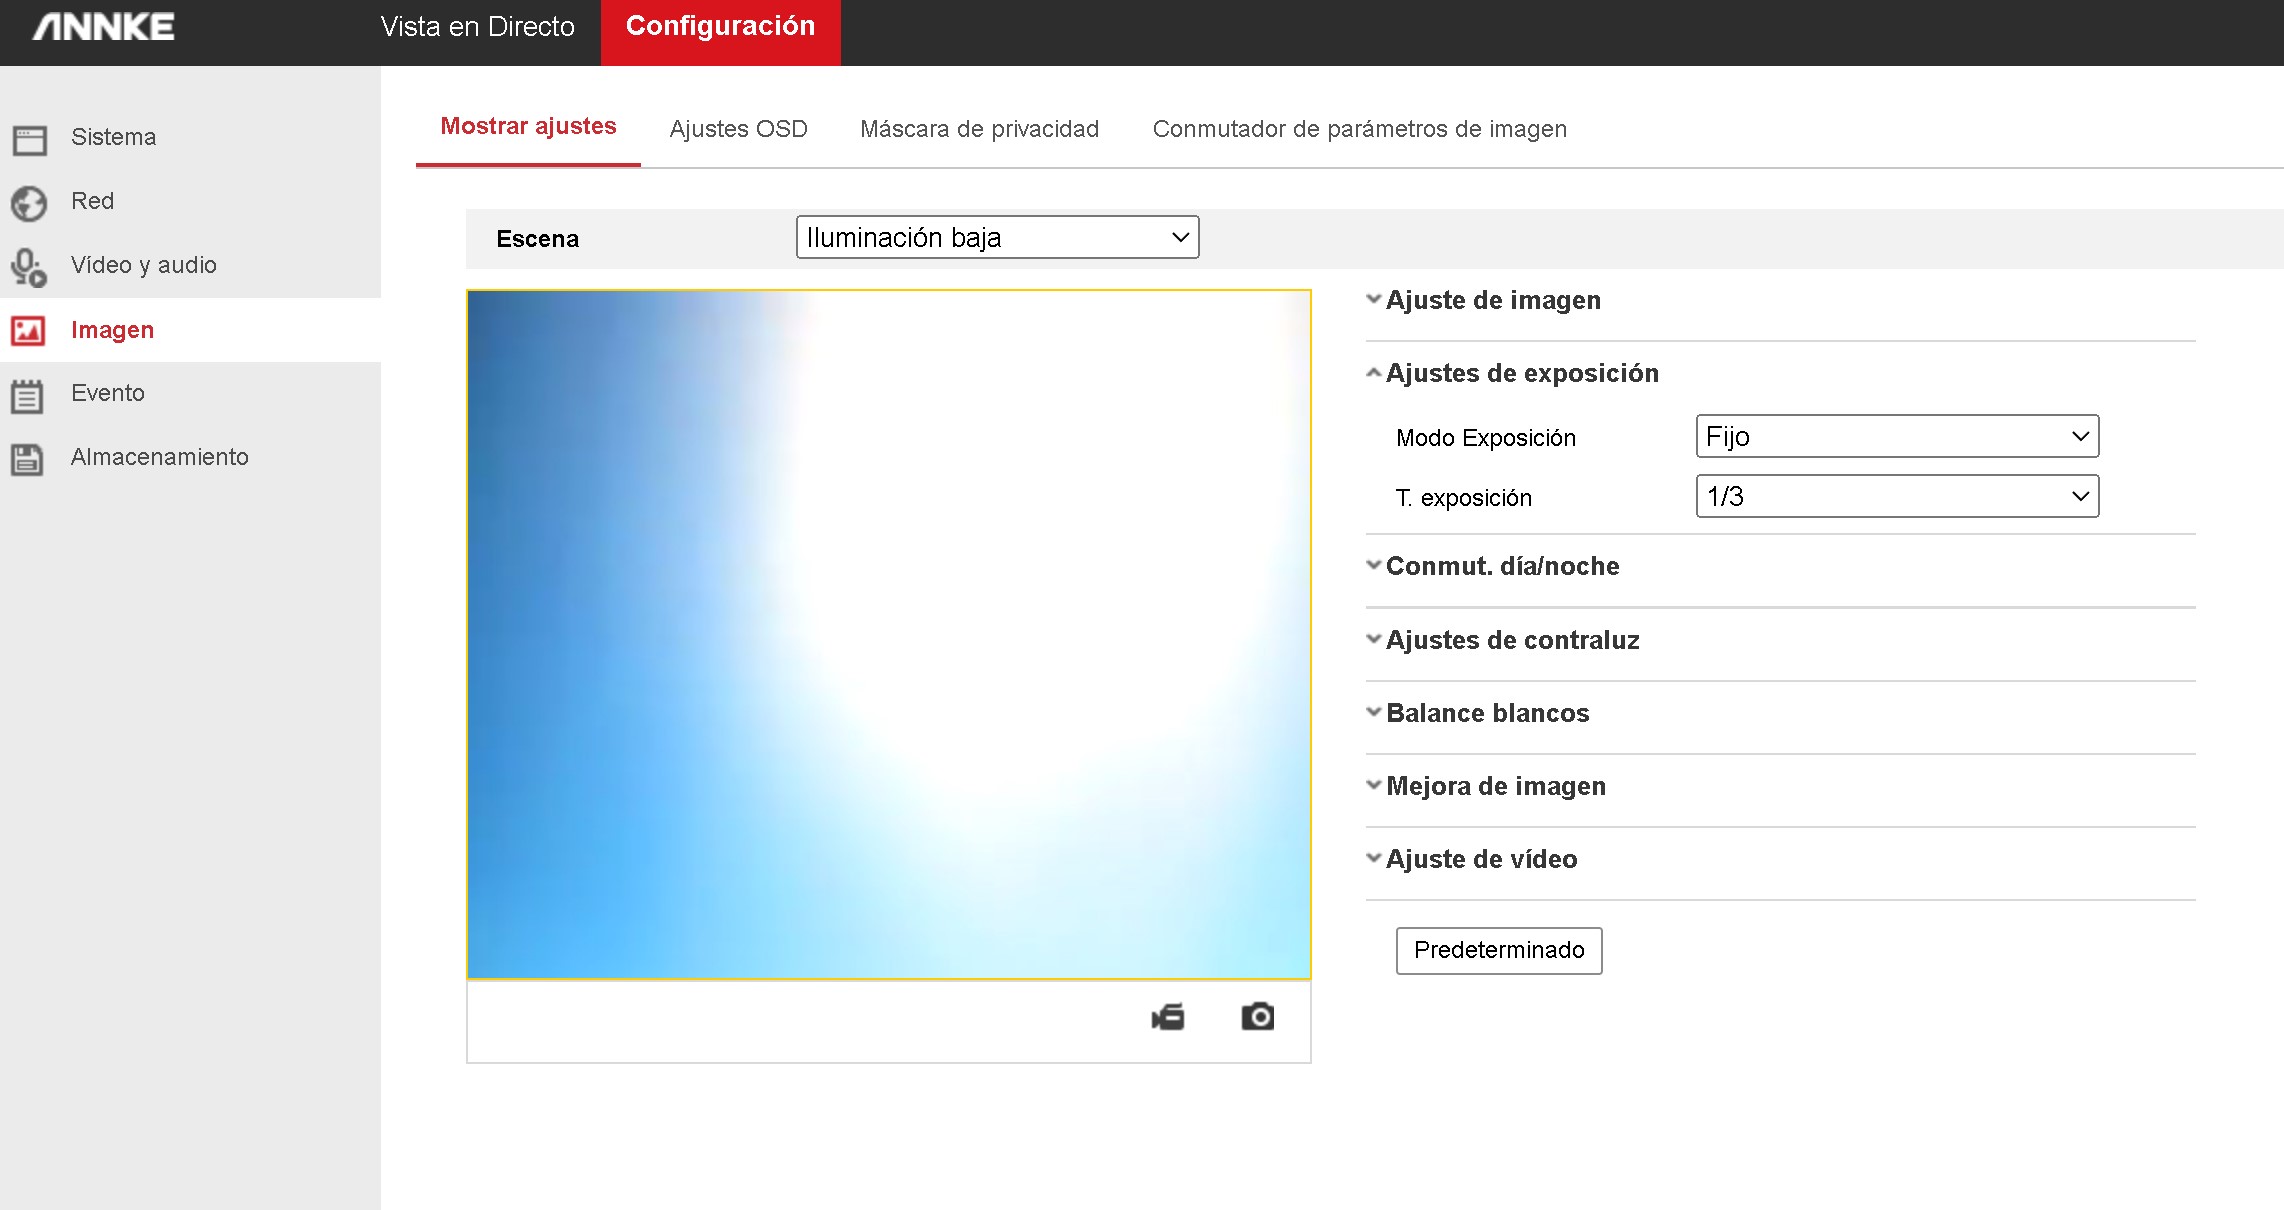Image resolution: width=2284 pixels, height=1210 pixels.
Task: Open the Vista en Directo tab
Action: pos(477,27)
